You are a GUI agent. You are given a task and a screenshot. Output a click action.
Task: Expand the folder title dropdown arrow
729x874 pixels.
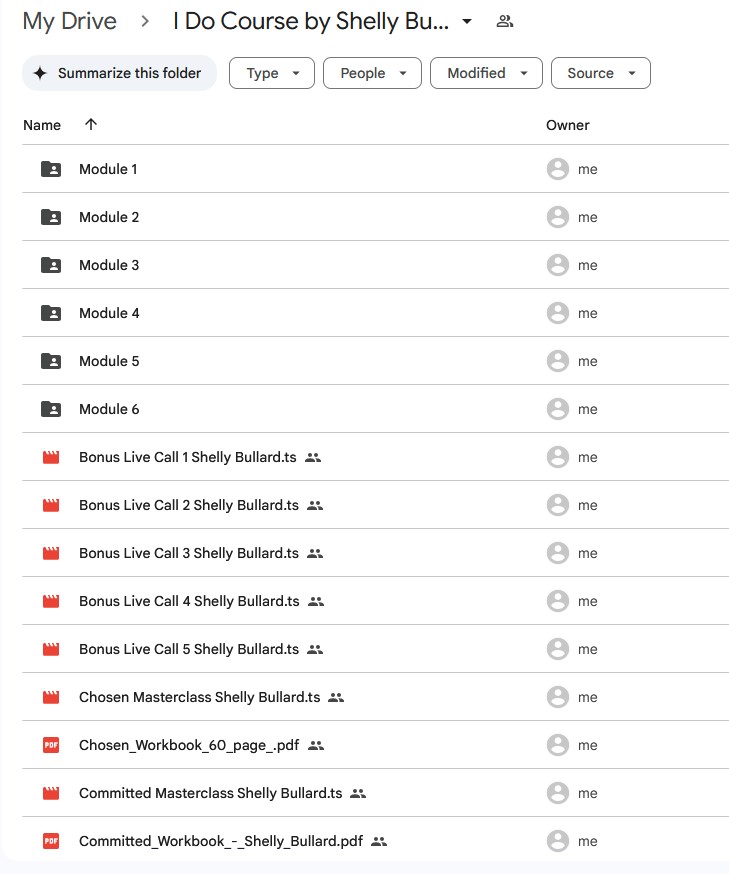point(467,22)
